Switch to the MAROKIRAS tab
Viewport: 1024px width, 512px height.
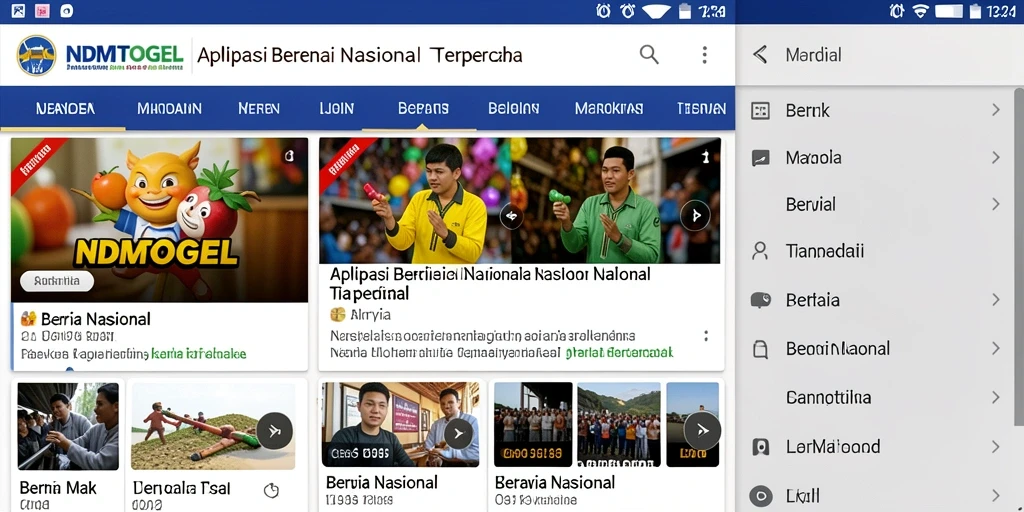click(x=609, y=108)
